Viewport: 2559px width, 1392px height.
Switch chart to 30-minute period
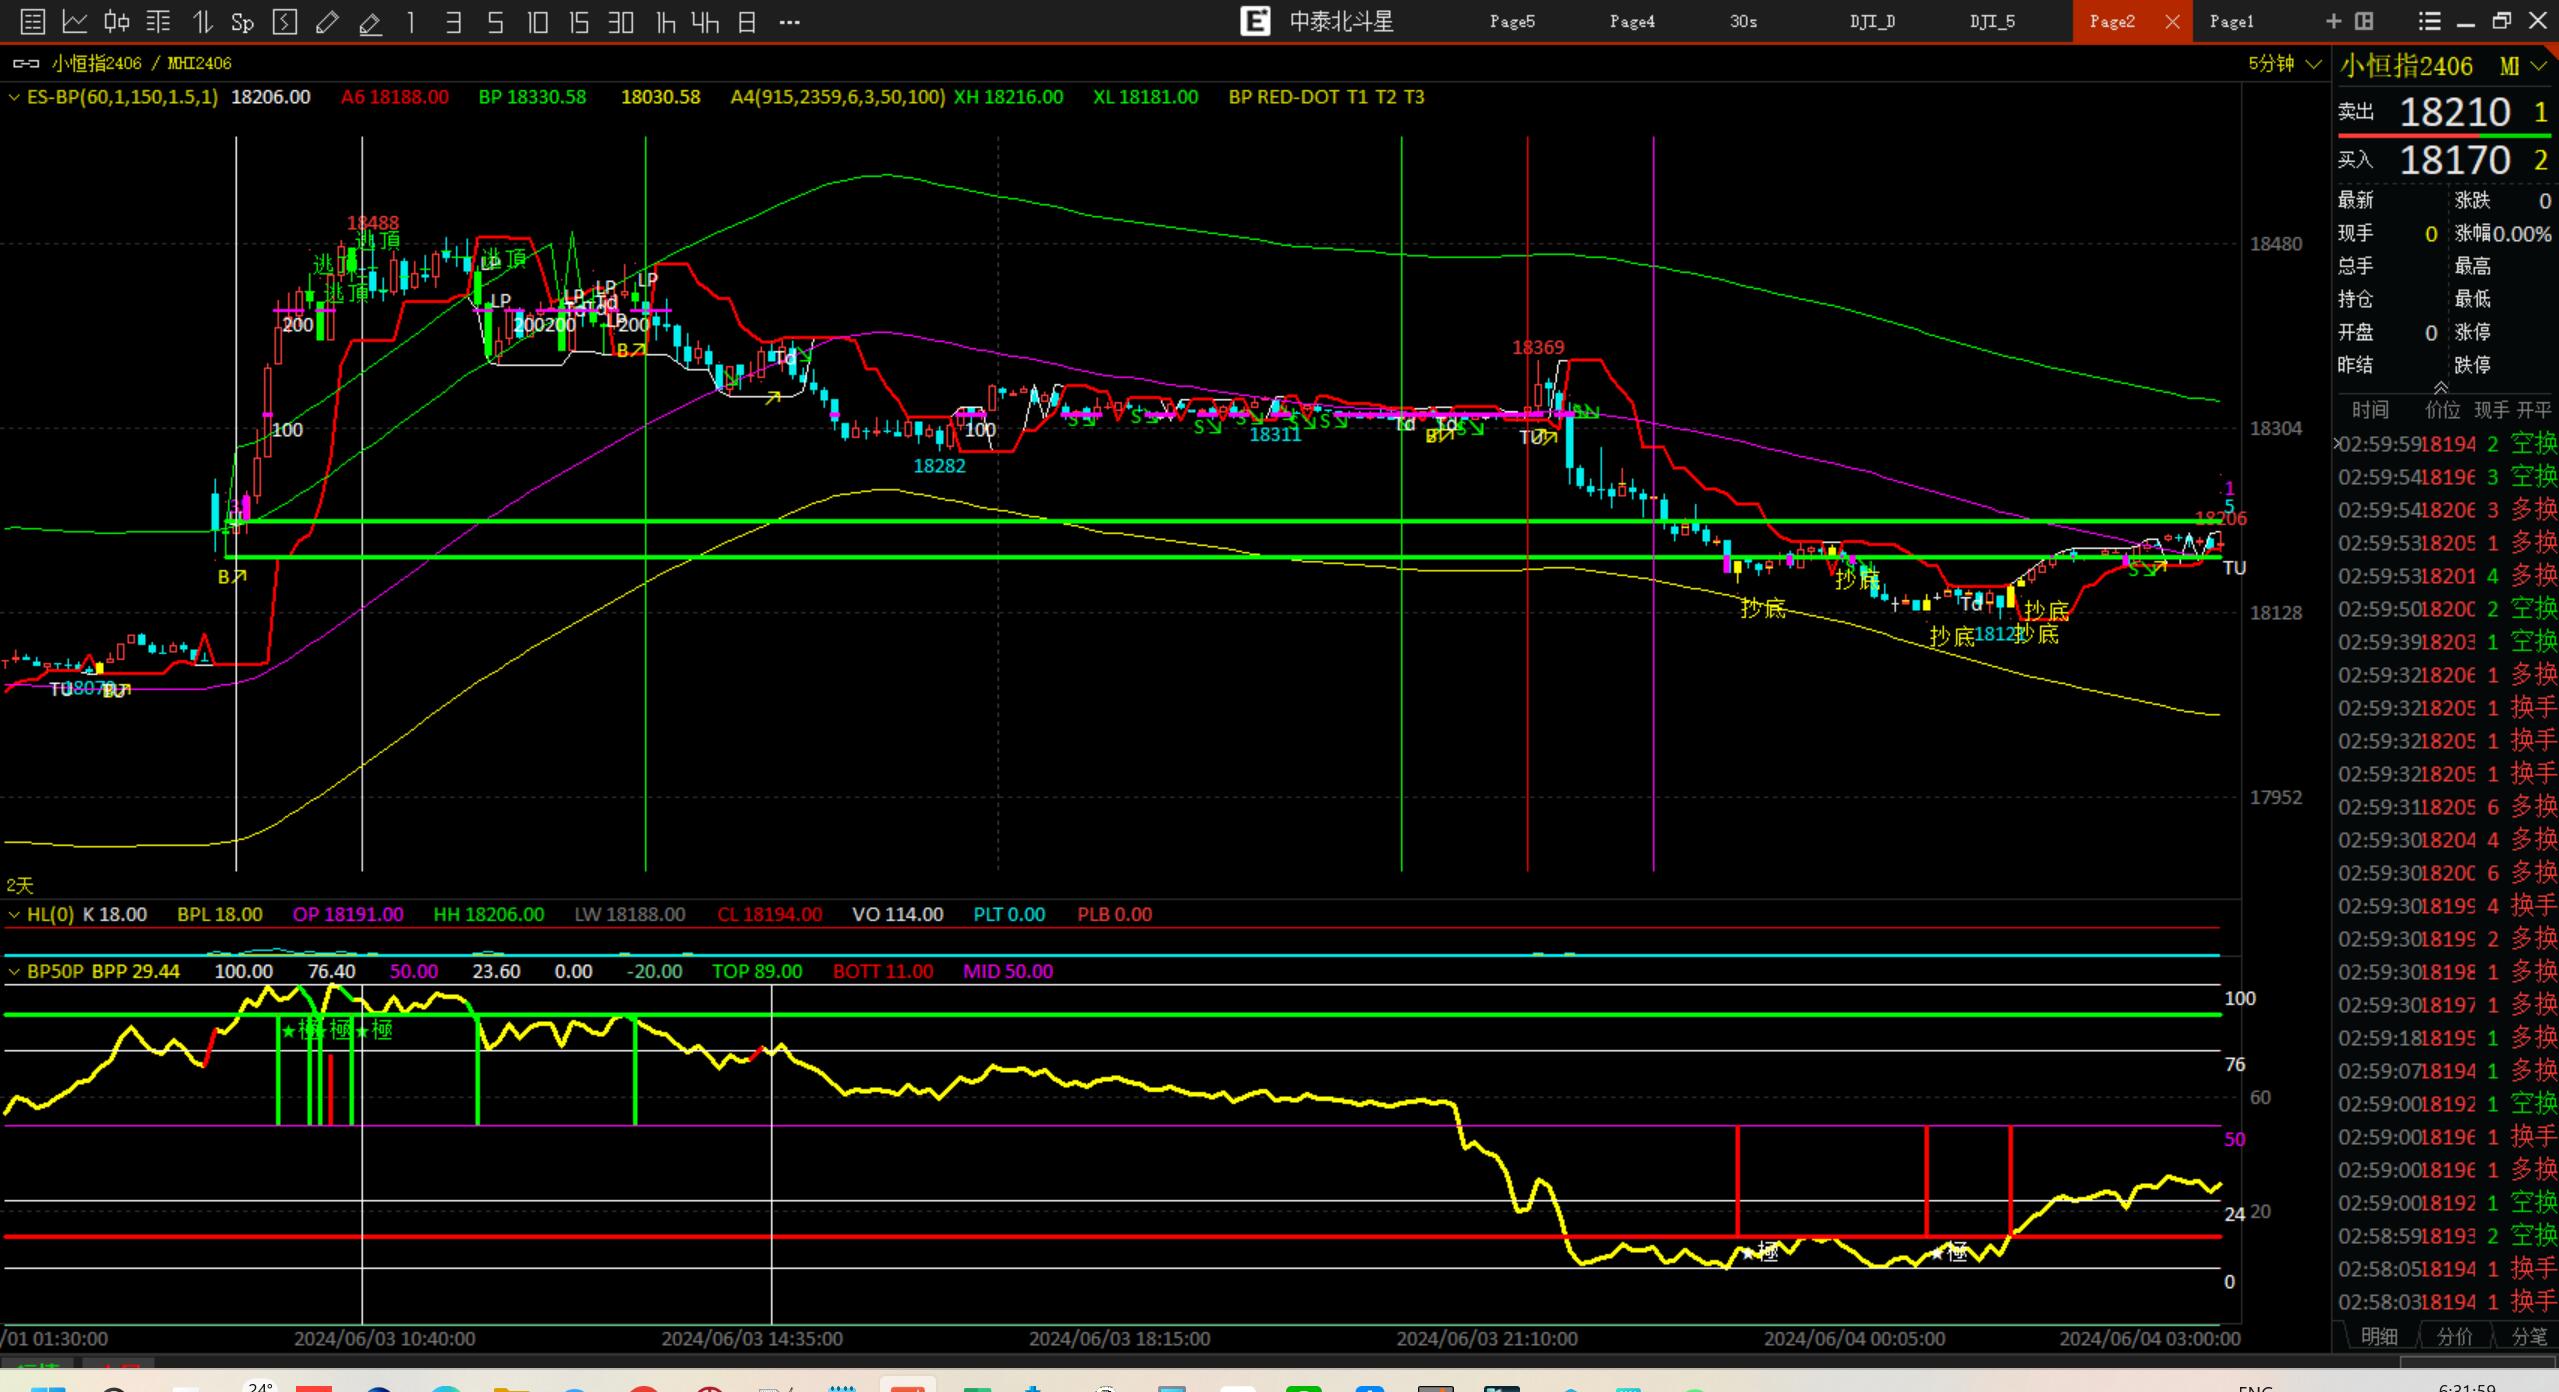(x=621, y=21)
